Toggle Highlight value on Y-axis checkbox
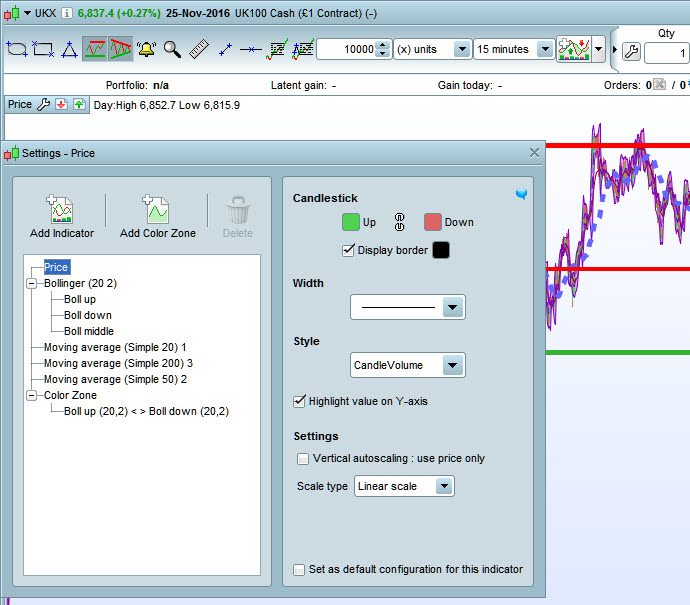690x605 pixels. click(x=299, y=401)
